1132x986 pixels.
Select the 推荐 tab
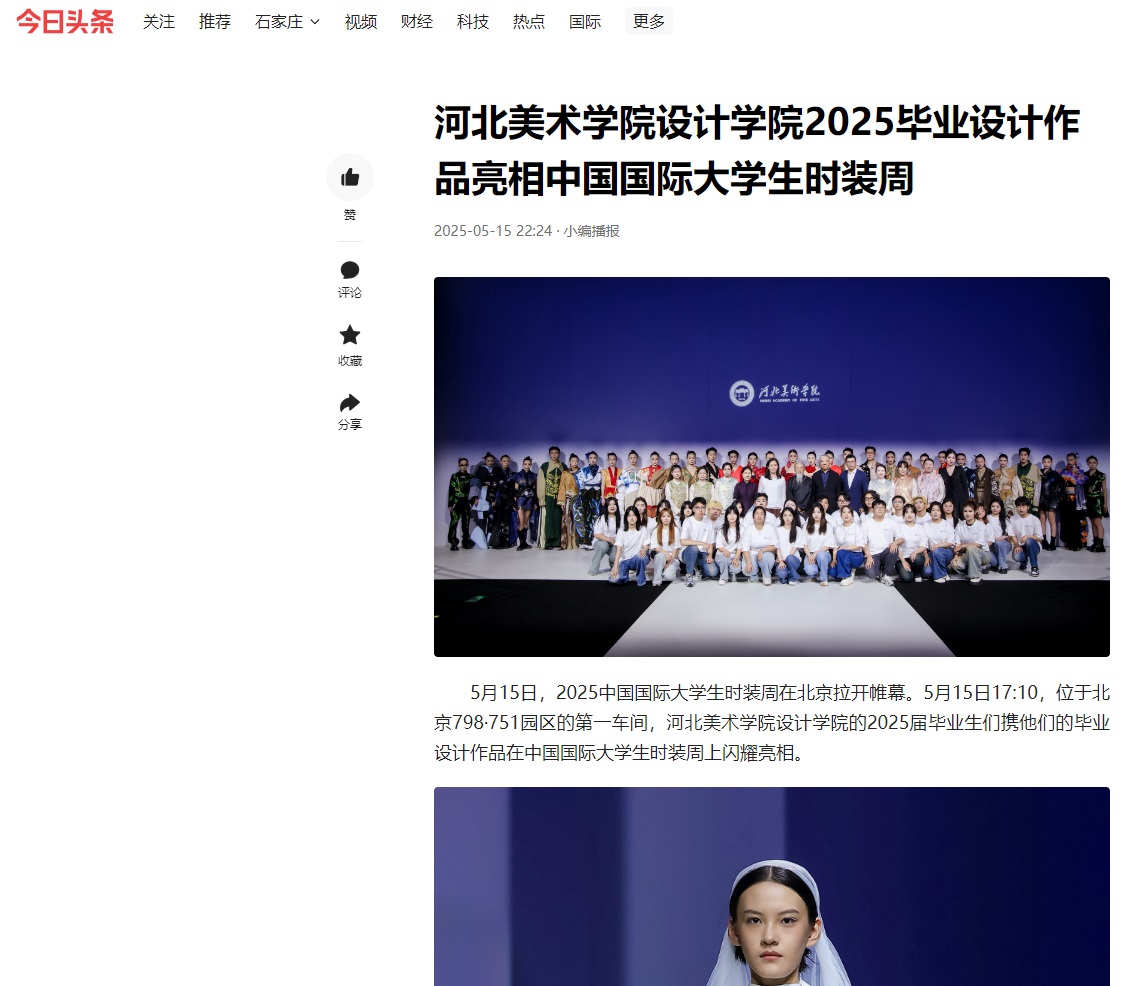[214, 22]
